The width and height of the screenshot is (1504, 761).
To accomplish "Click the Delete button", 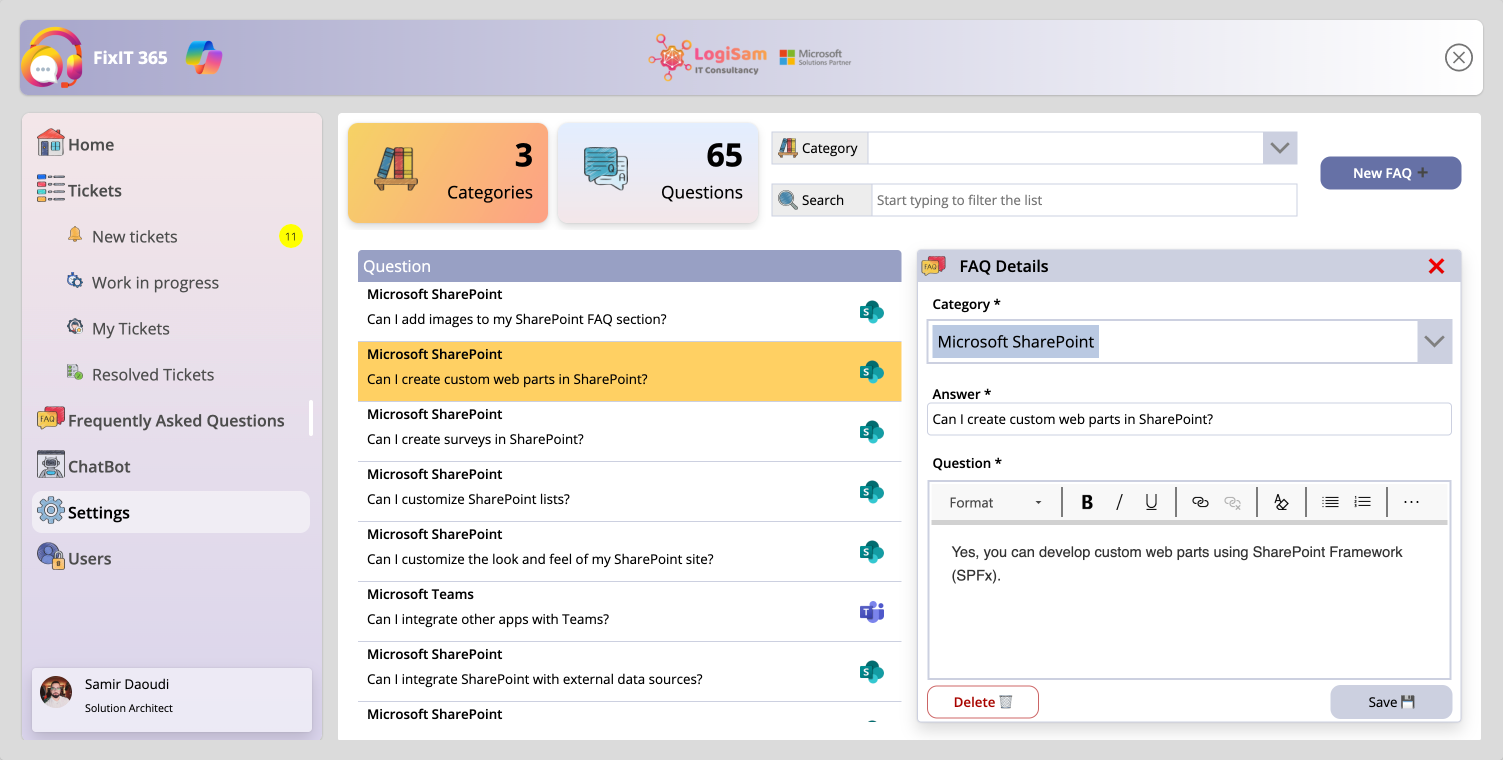I will point(983,702).
